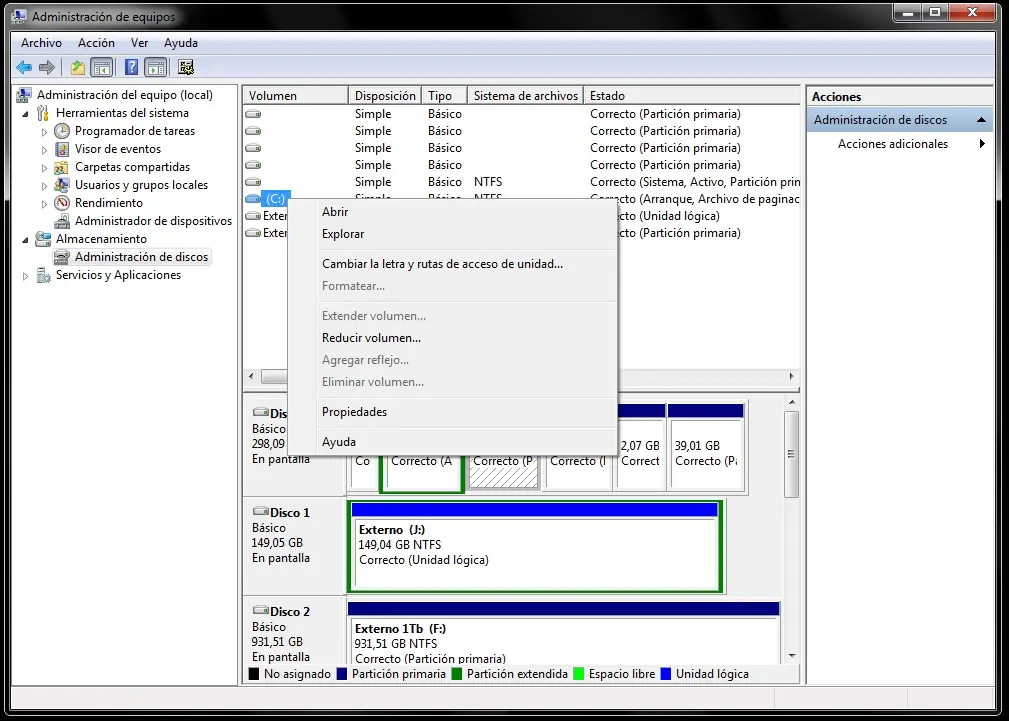The image size is (1009, 721).
Task: Click the disk view scroll up arrow
Action: pyautogui.click(x=792, y=402)
